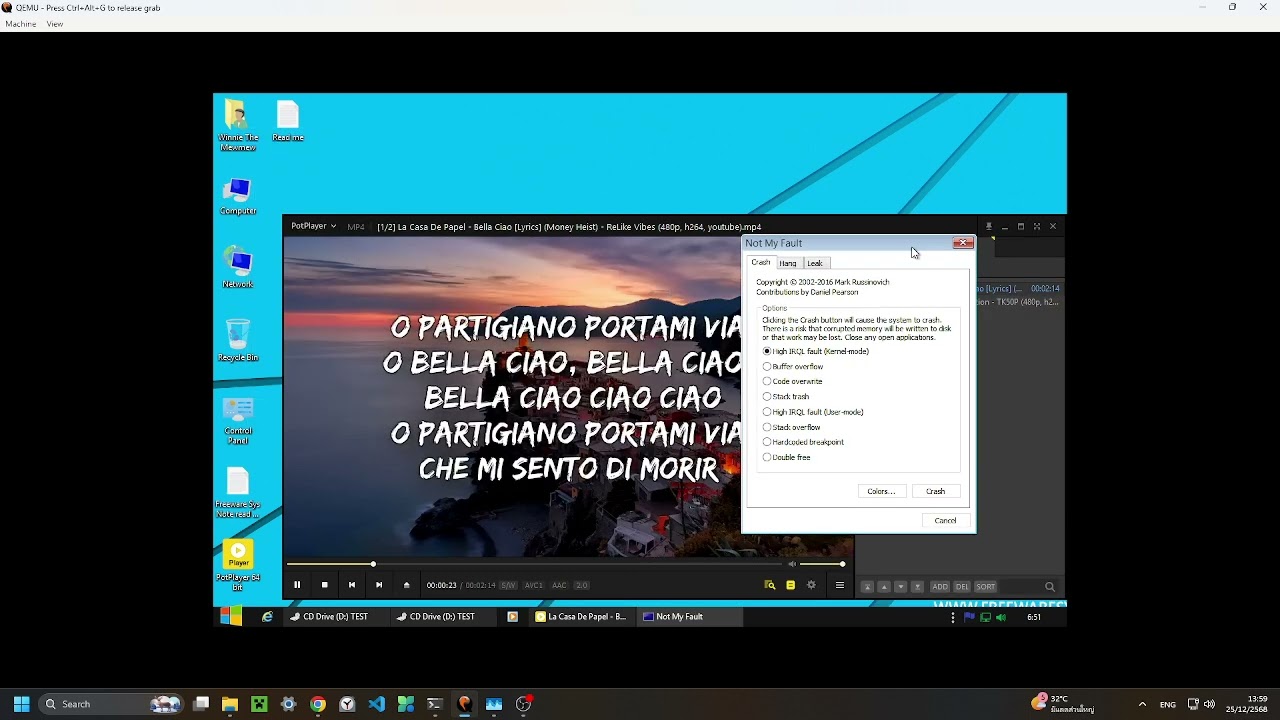The width and height of the screenshot is (1280, 720).
Task: Open the Network desktop icon
Action: coord(238,268)
